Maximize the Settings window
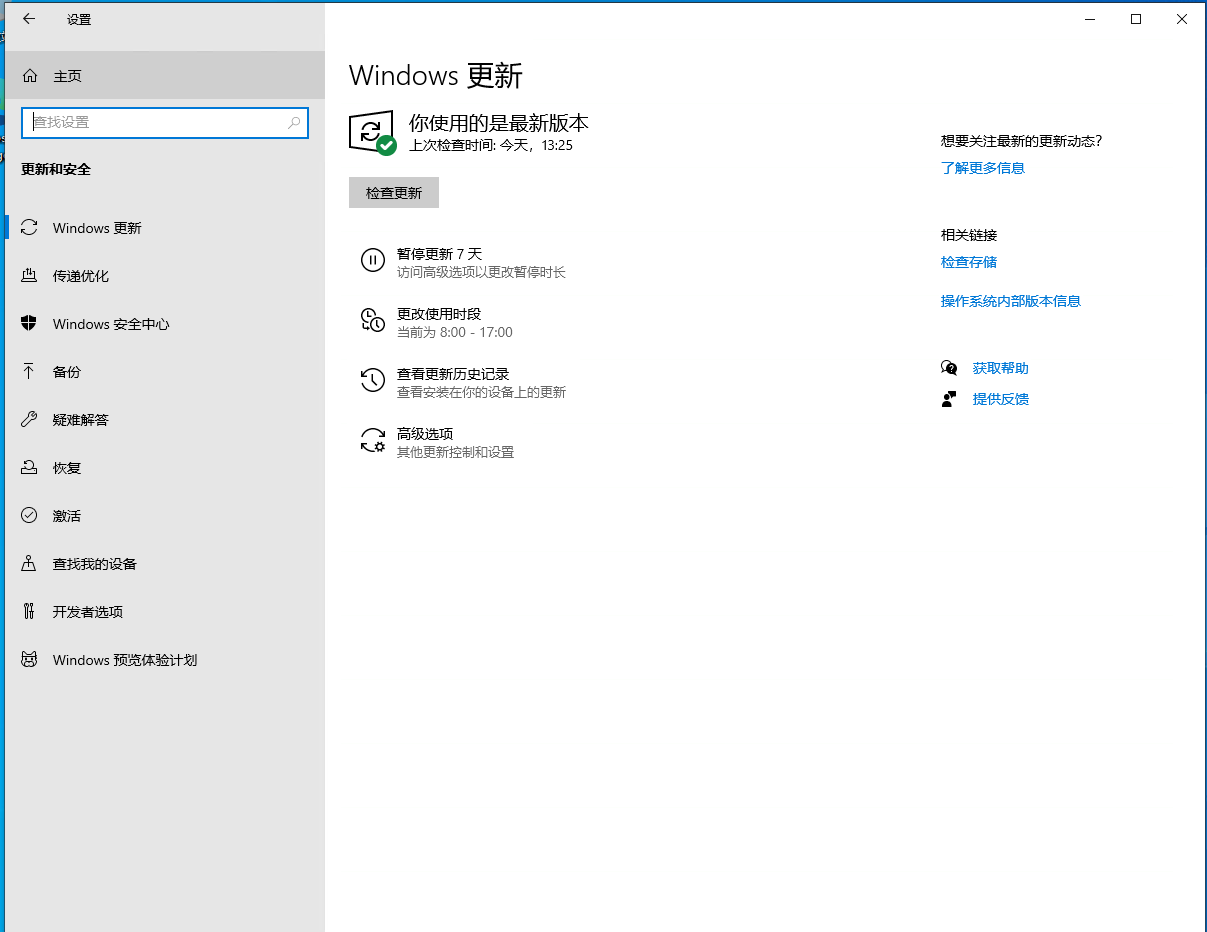1207x932 pixels. [x=1136, y=19]
